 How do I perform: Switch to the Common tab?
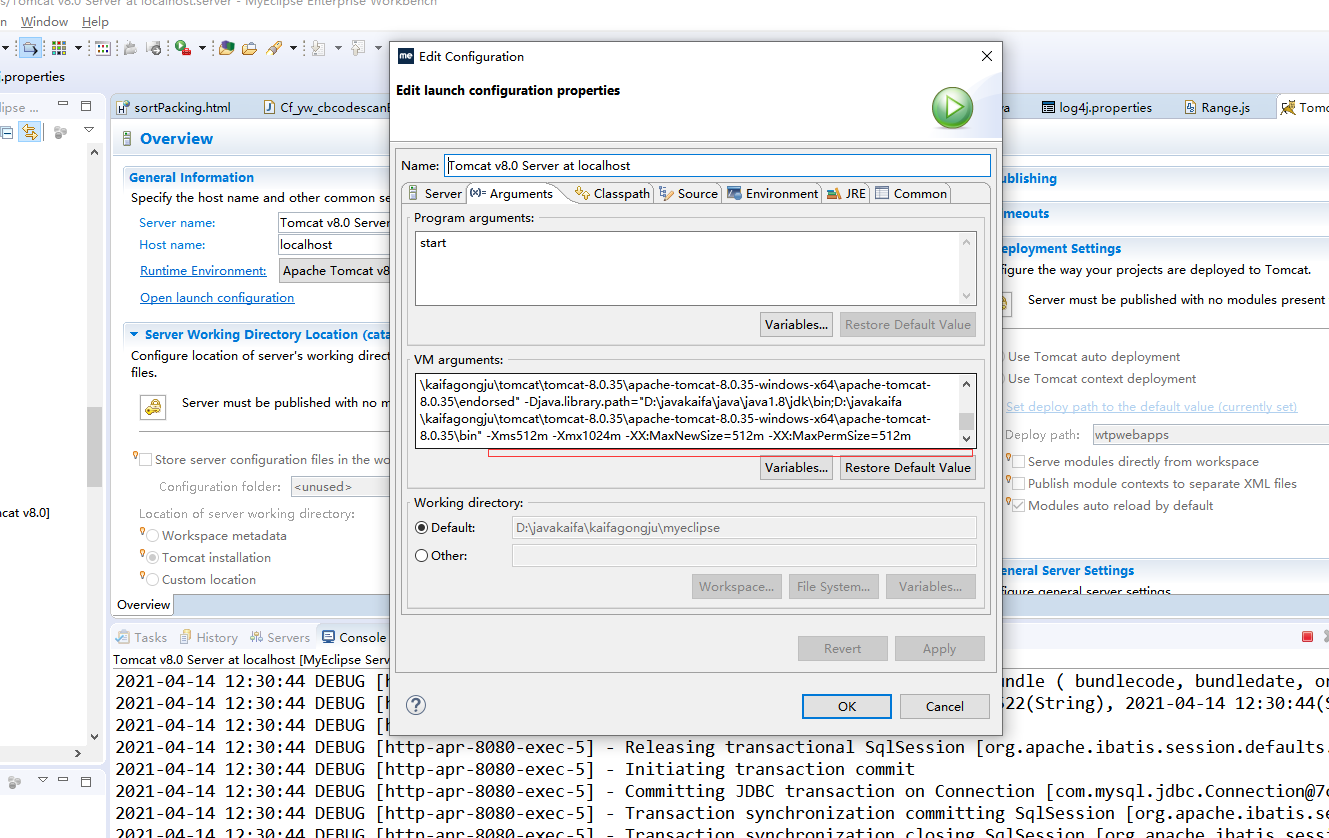[x=911, y=194]
